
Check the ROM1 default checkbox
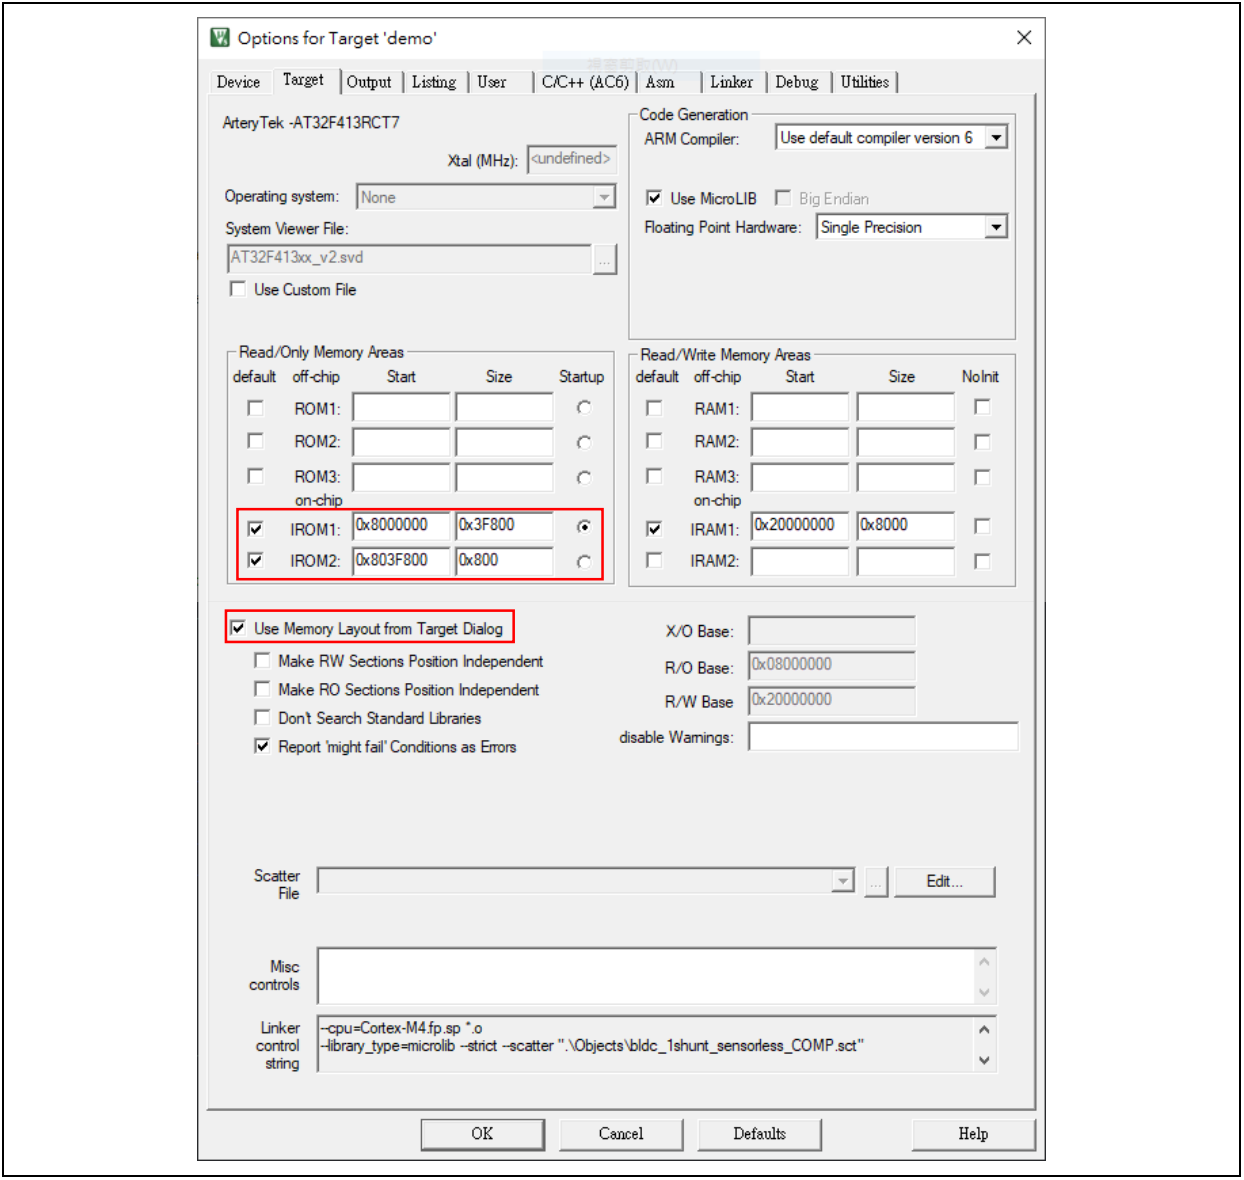[x=256, y=408]
